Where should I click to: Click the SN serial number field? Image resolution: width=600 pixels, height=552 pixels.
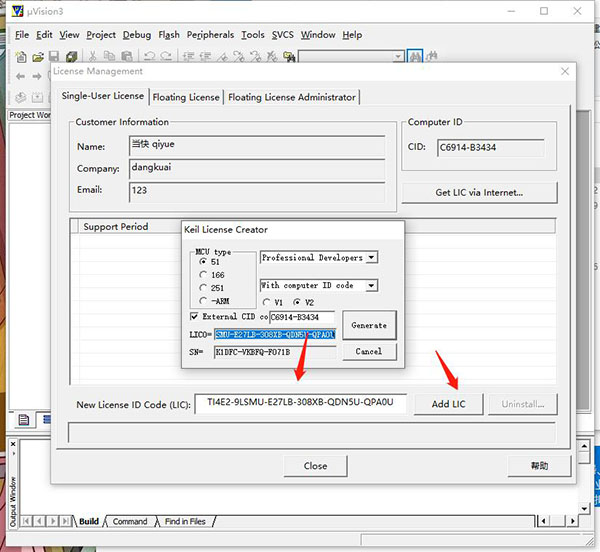(x=275, y=352)
